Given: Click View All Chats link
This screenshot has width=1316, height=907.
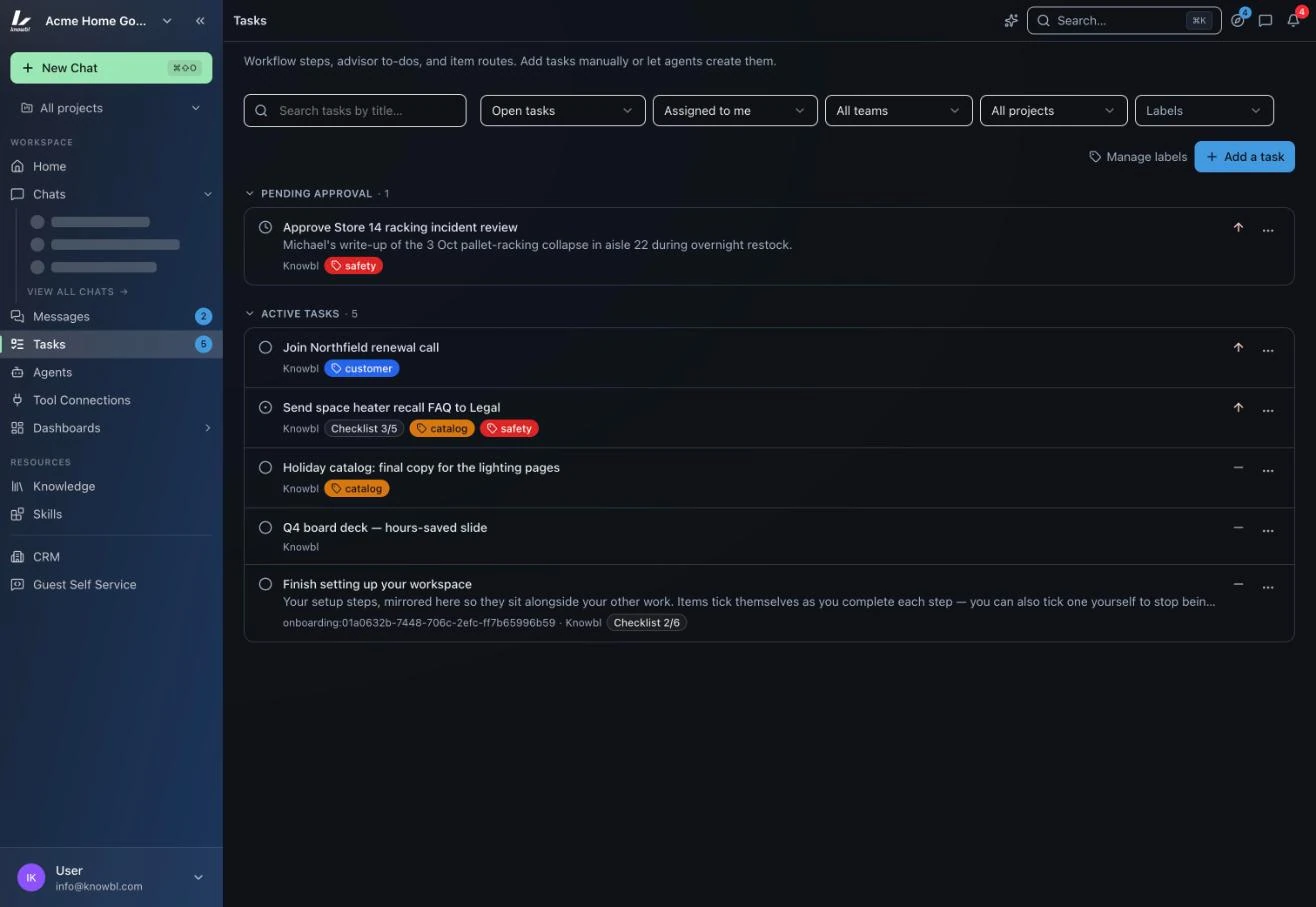Looking at the screenshot, I should tap(78, 292).
